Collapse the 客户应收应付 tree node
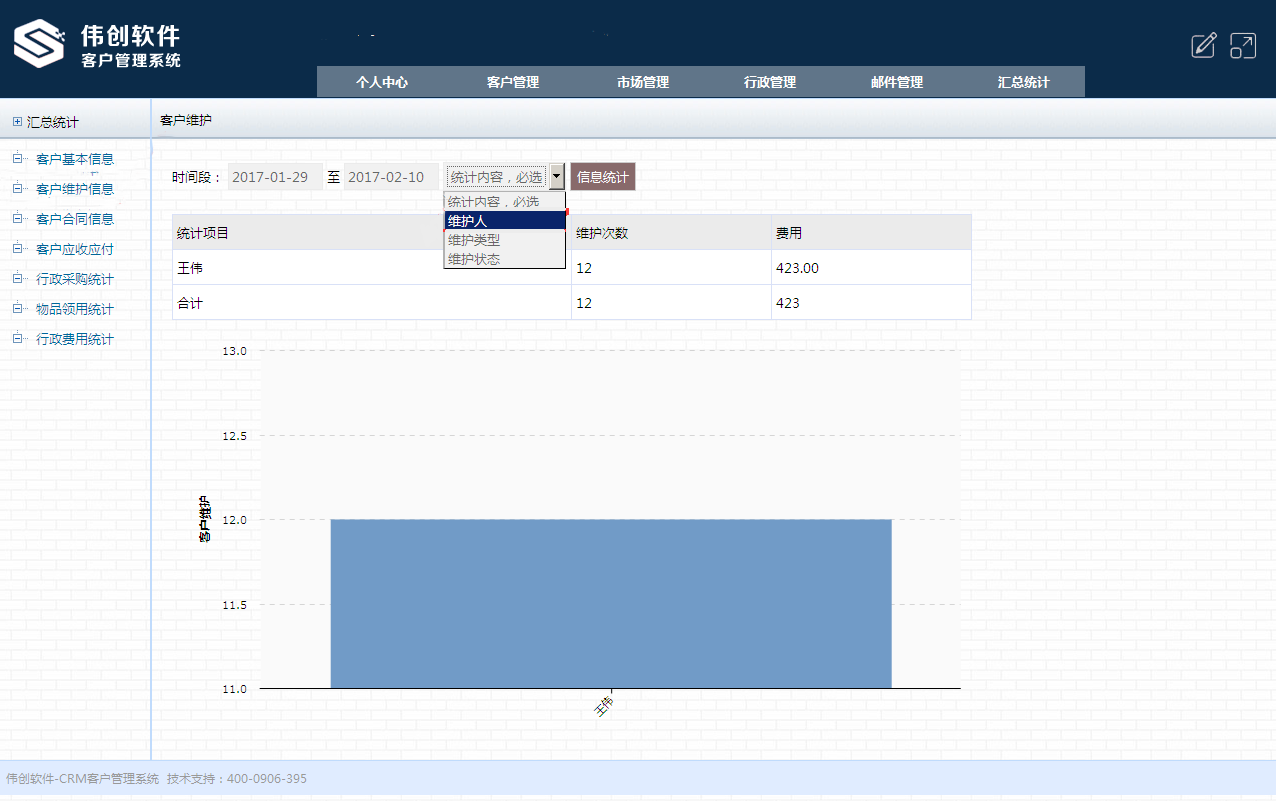Viewport: 1276px width, 801px height. (16, 248)
